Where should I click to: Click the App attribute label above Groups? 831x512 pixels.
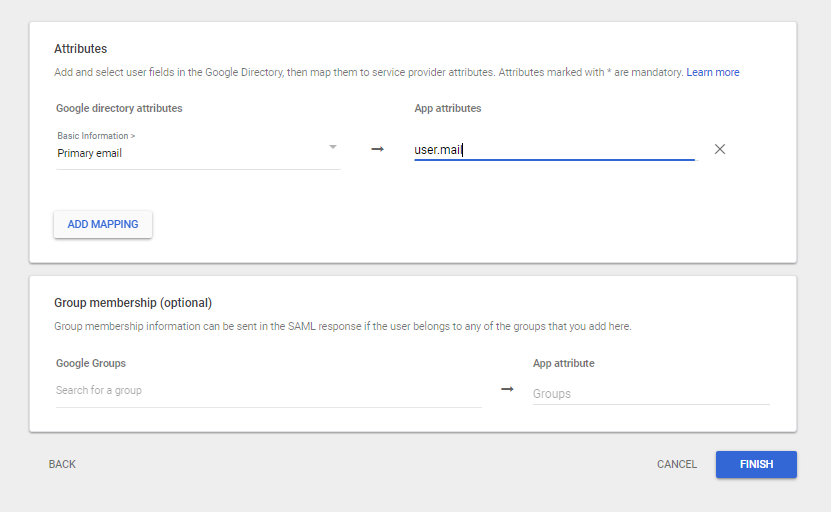[x=563, y=363]
